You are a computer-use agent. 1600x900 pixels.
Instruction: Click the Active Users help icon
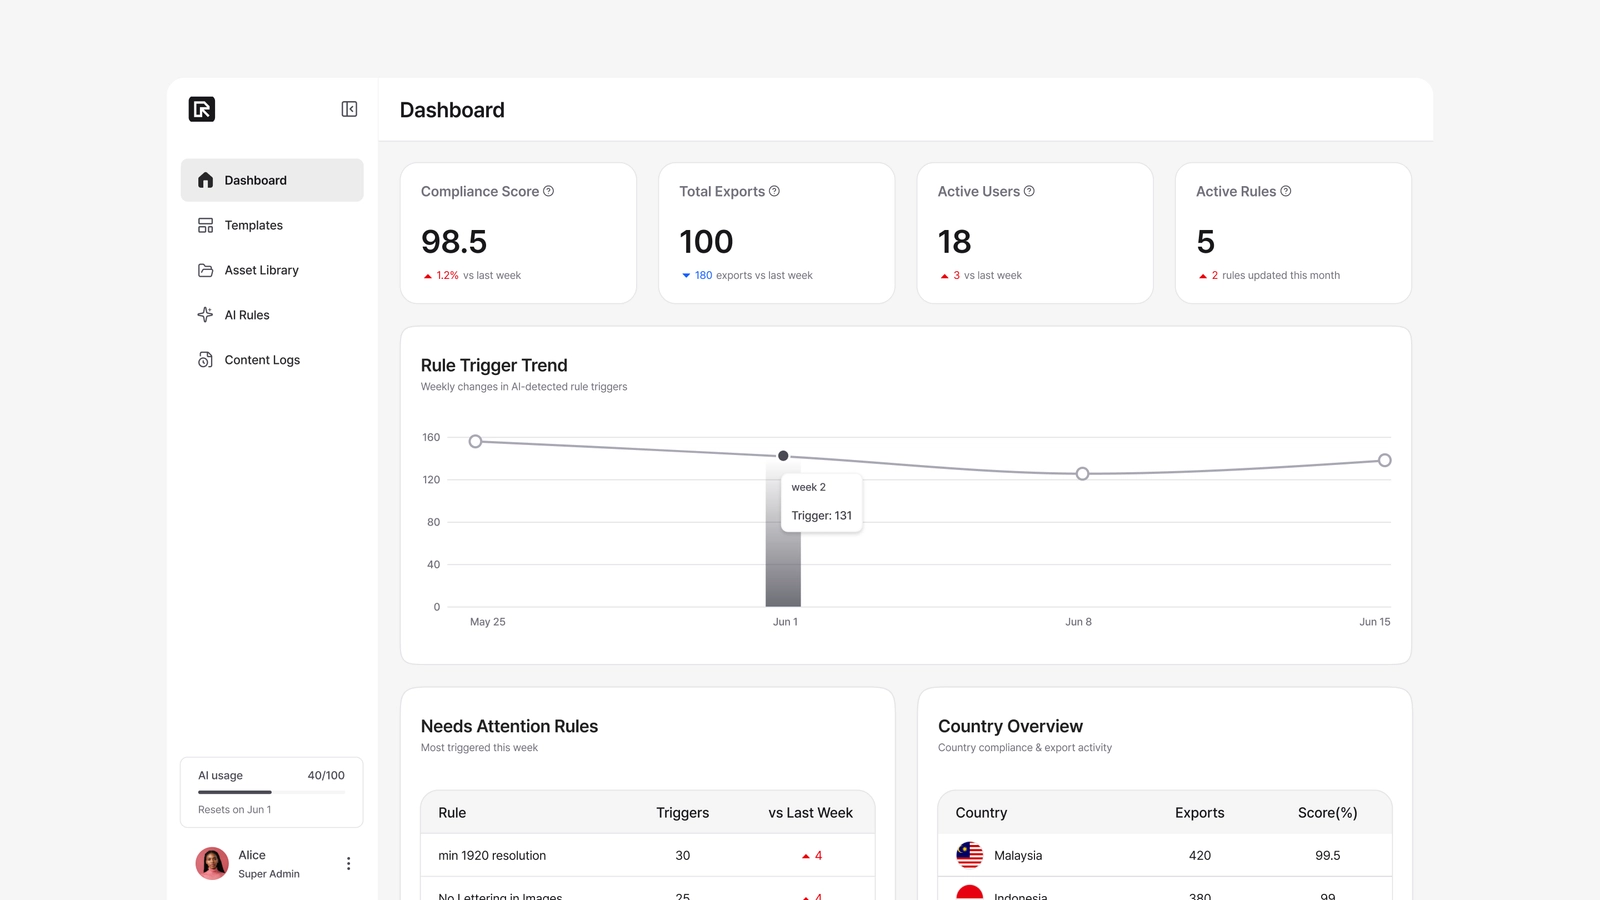(x=1029, y=191)
